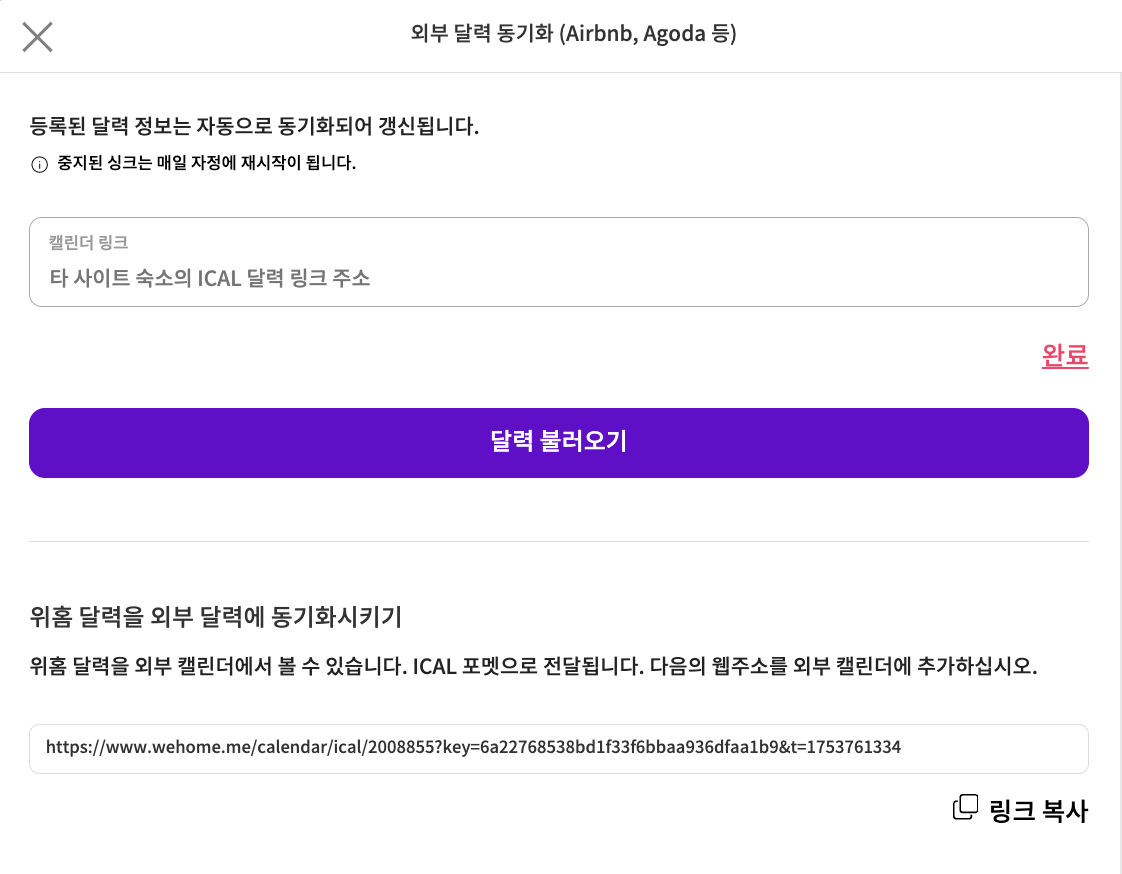Click the ICAL 포멧 description paragraph
The image size is (1122, 874).
pos(533,666)
